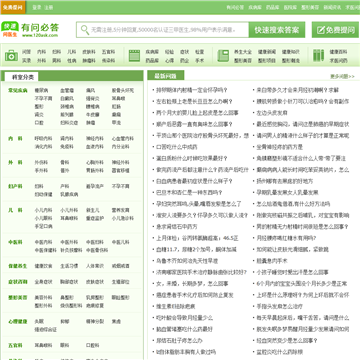Open 健康百科 in the navigation bar
This screenshot has height=360, width=360.
click(x=338, y=52)
